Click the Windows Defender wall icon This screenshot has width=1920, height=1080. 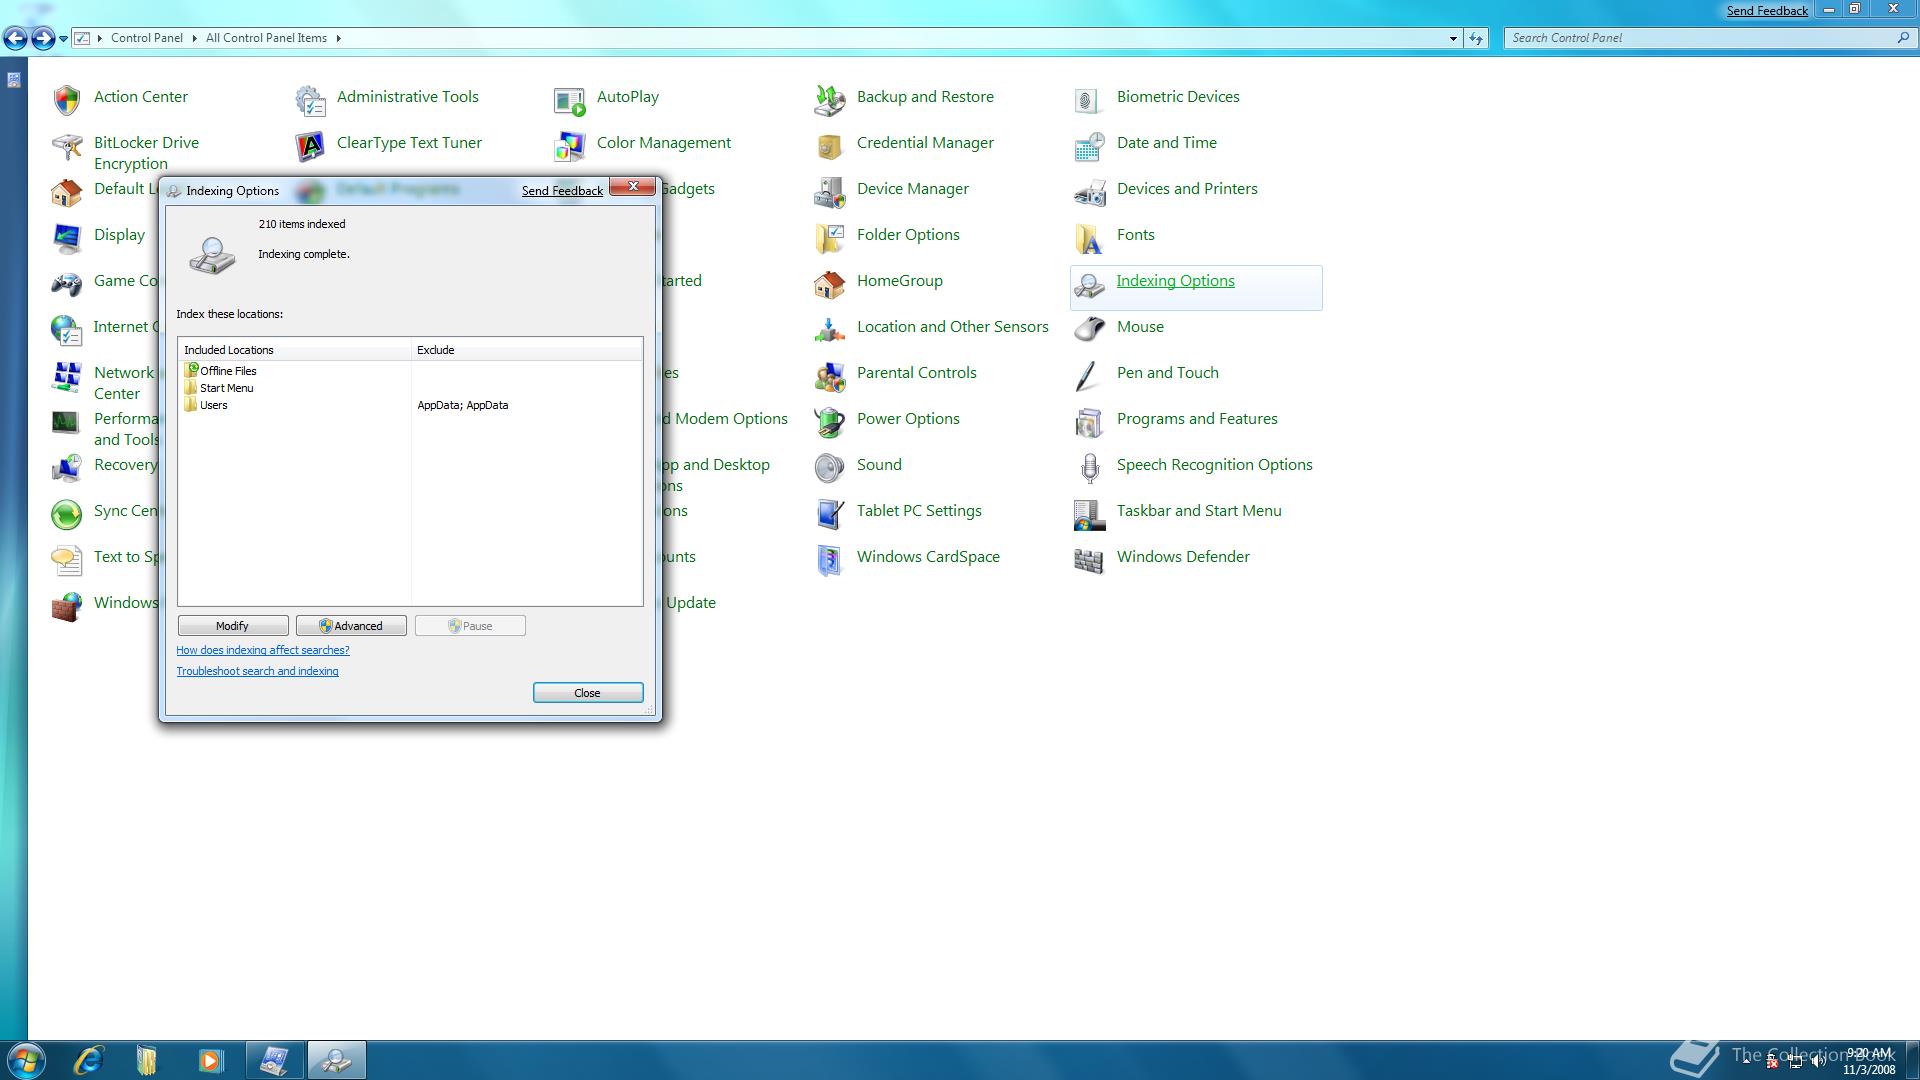coord(1090,560)
